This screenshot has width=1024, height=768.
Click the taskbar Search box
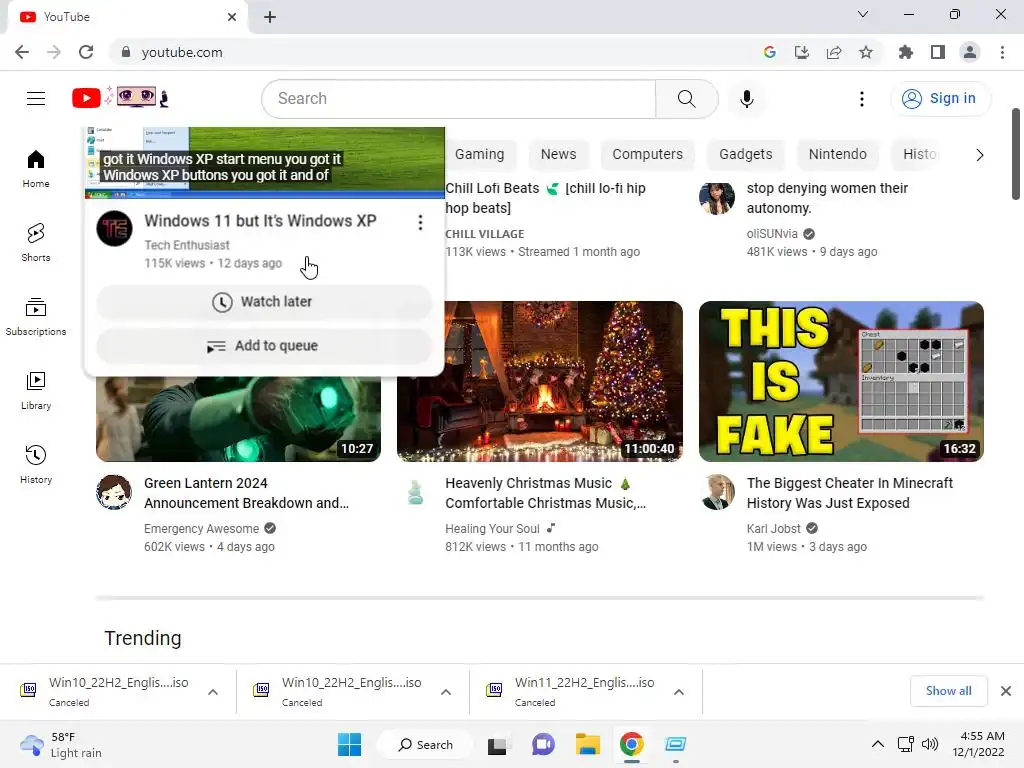pyautogui.click(x=425, y=744)
